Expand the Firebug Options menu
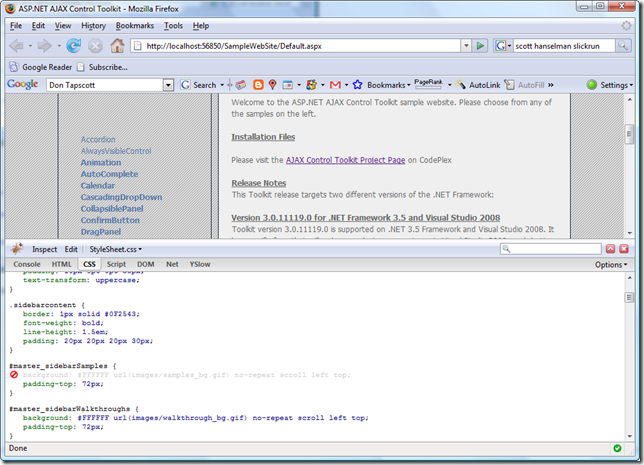 click(610, 265)
